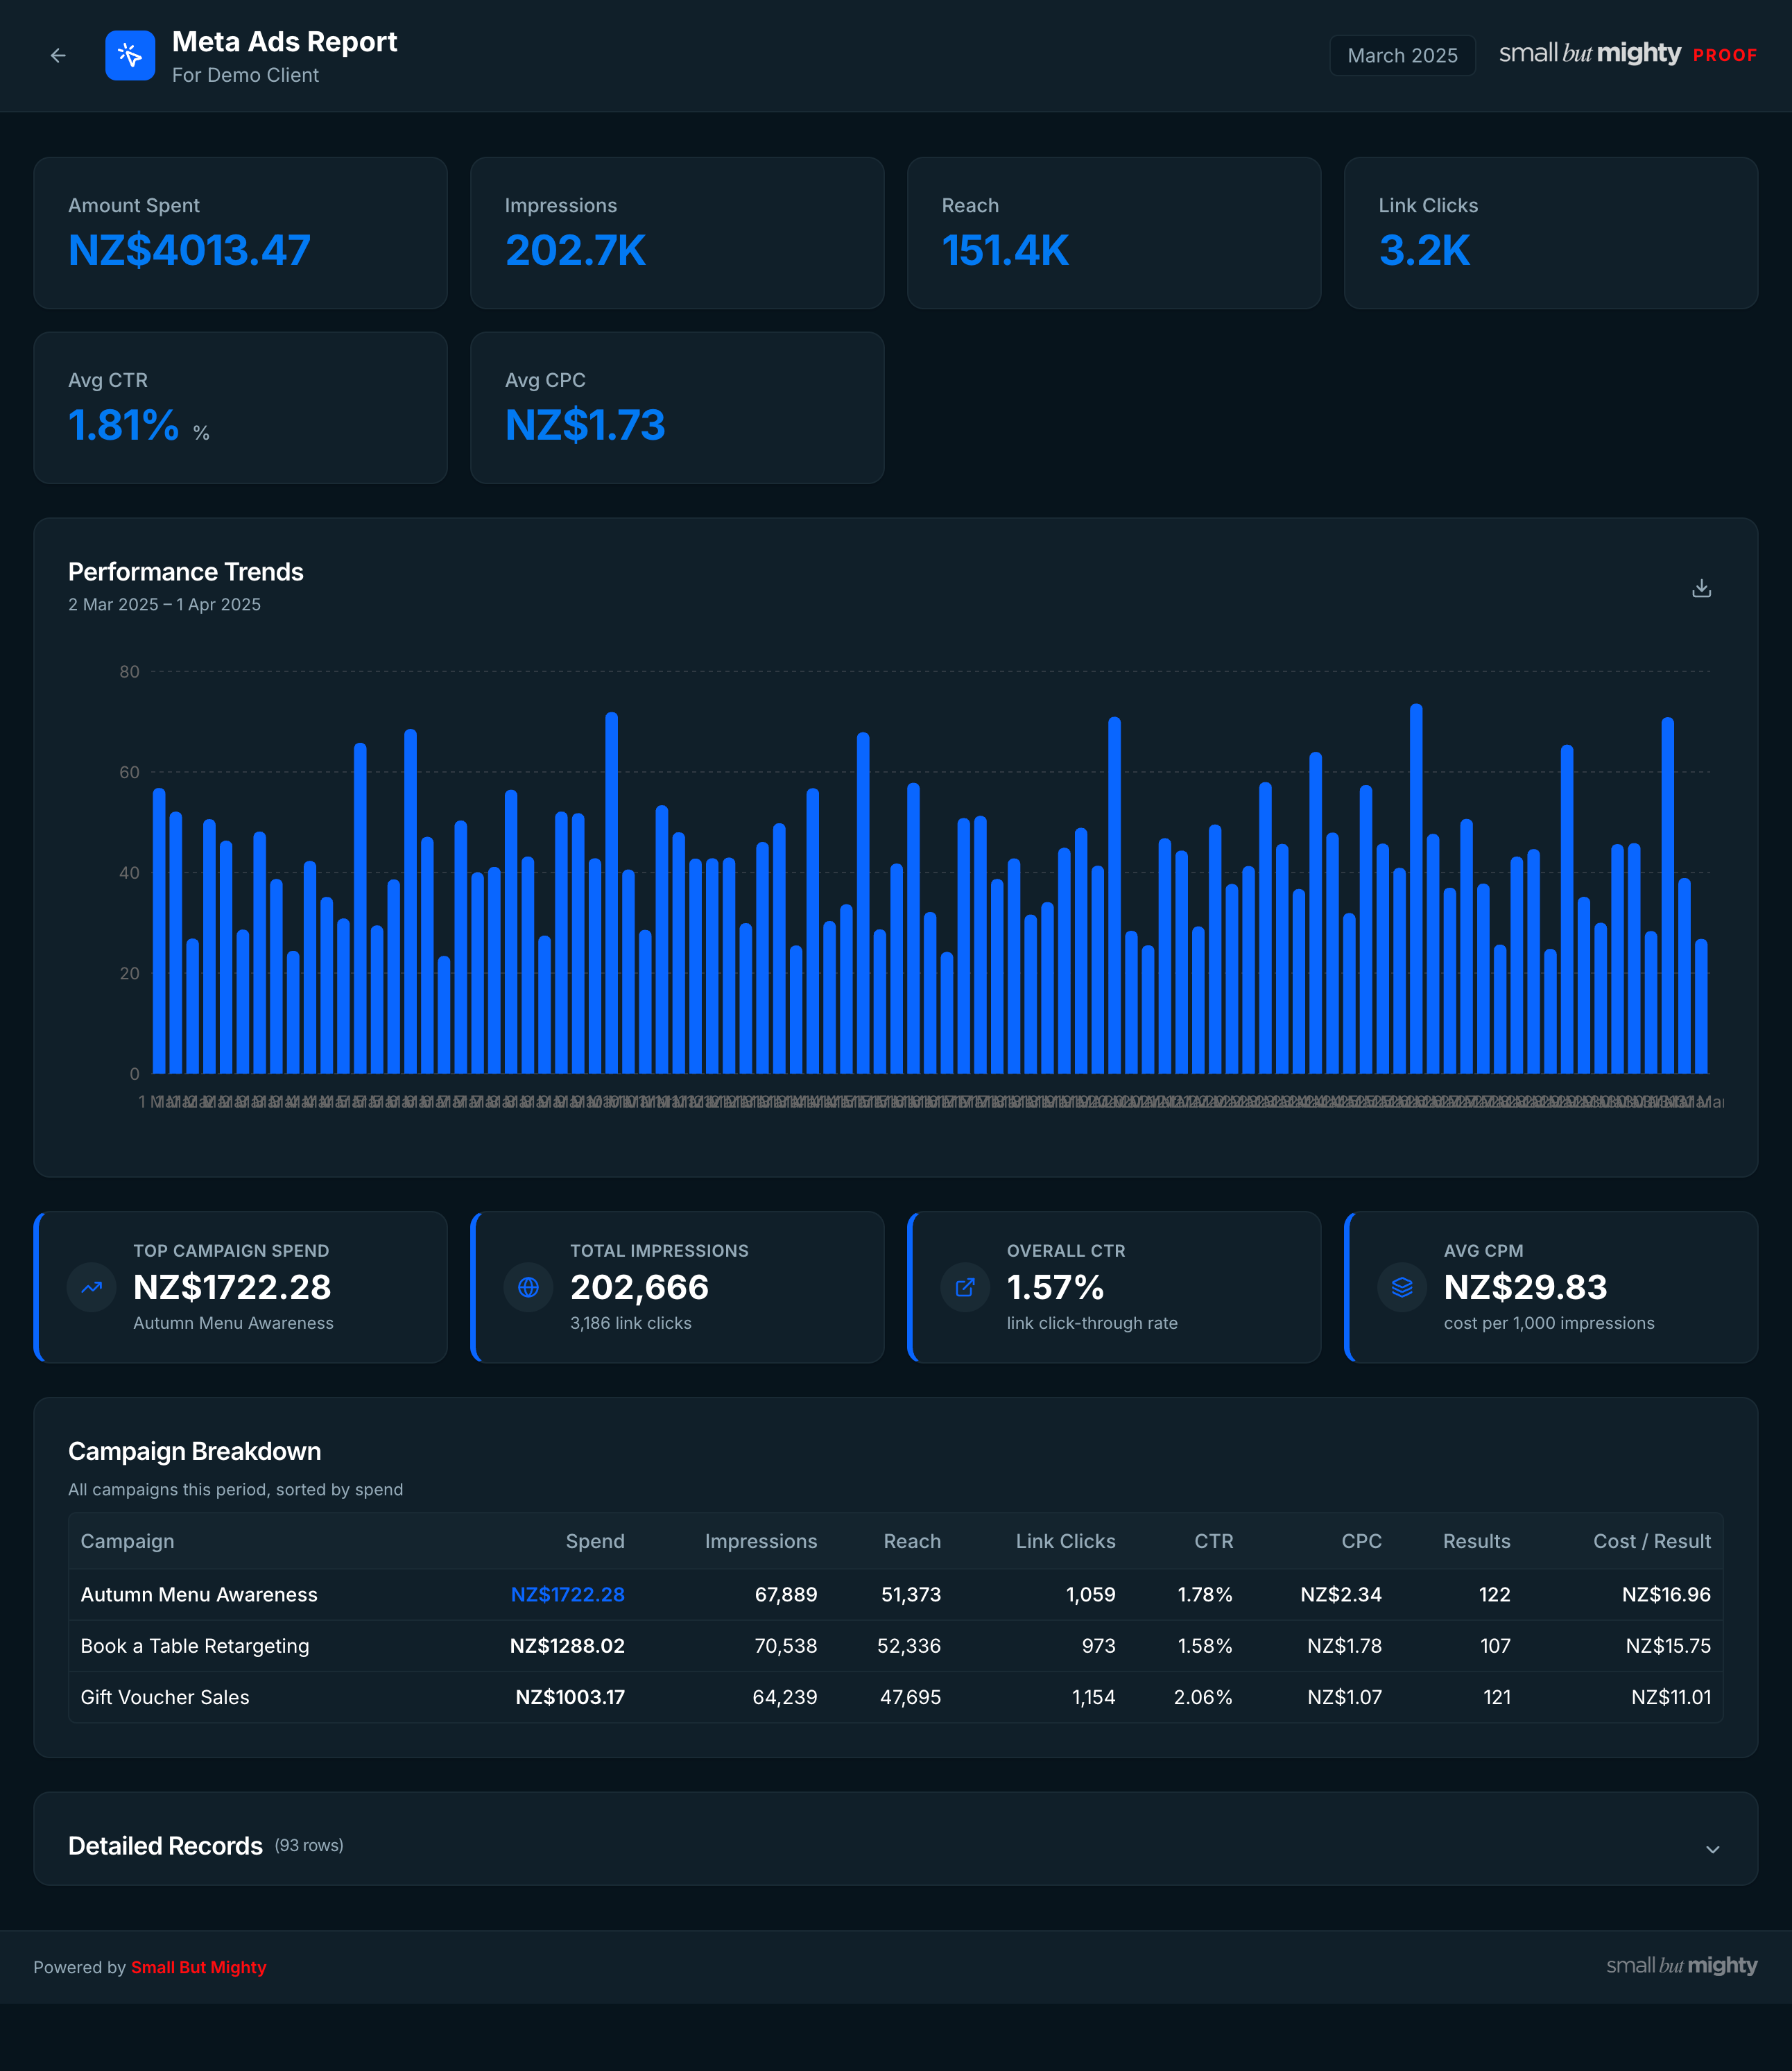
Task: Click the Total Impressions 202,666 figure
Action: coord(639,1287)
